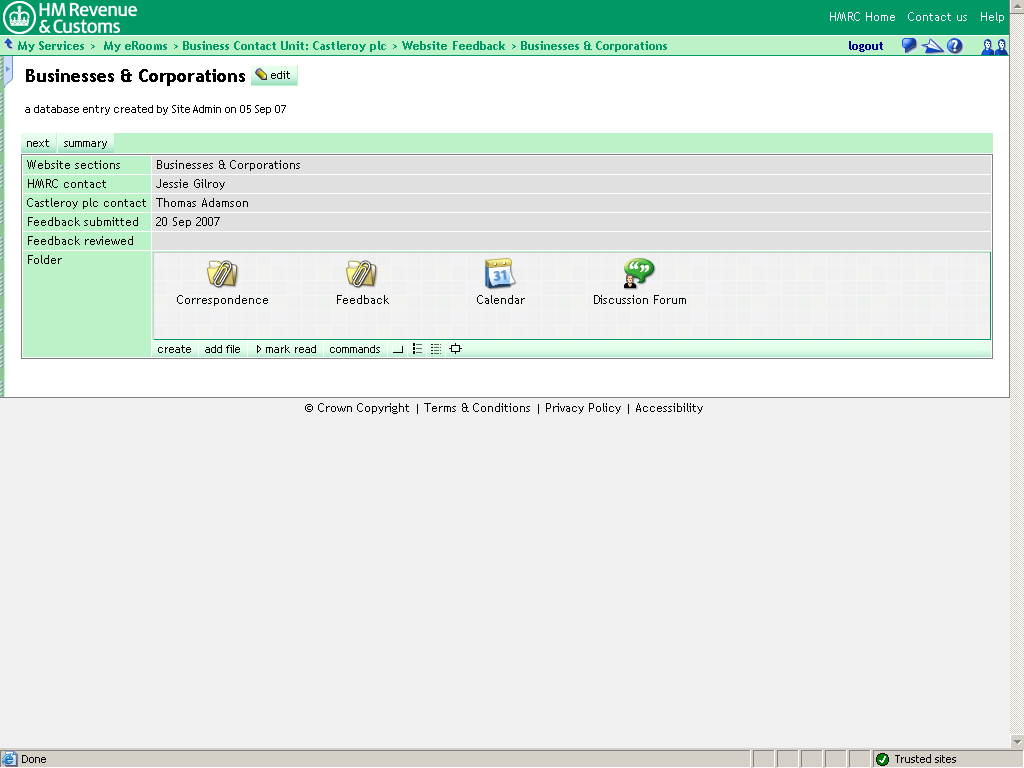The height and width of the screenshot is (768, 1024).
Task: Open the Help question mark icon
Action: (956, 45)
